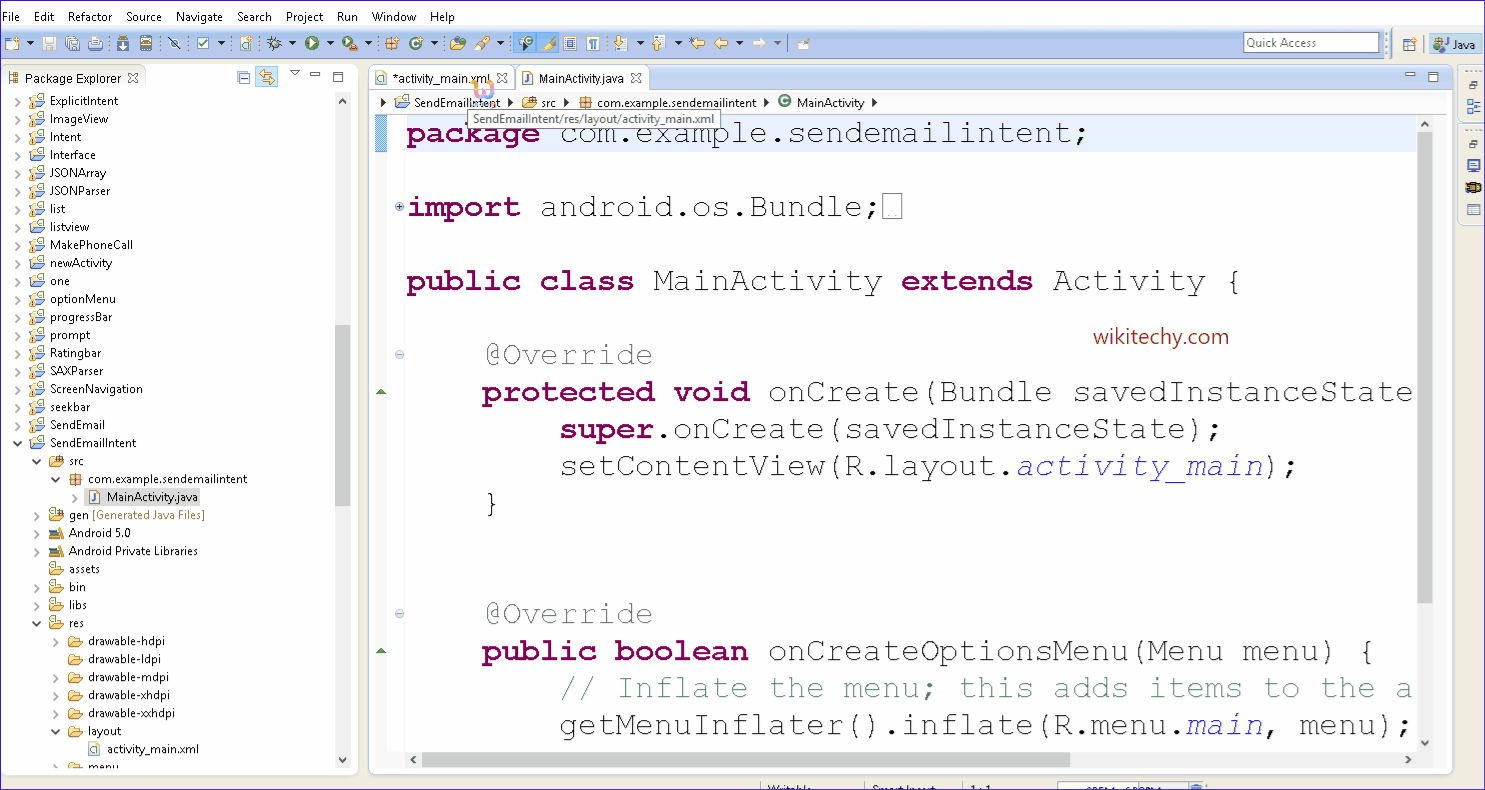Open the Android Virtual Device Manager icon

coord(146,43)
